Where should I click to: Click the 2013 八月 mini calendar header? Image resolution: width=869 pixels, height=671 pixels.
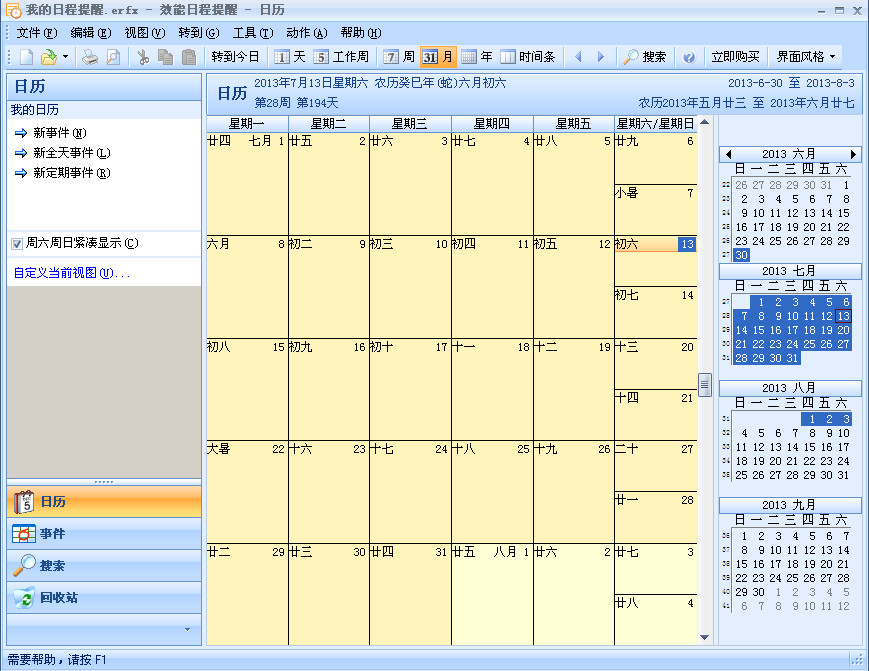[788, 388]
